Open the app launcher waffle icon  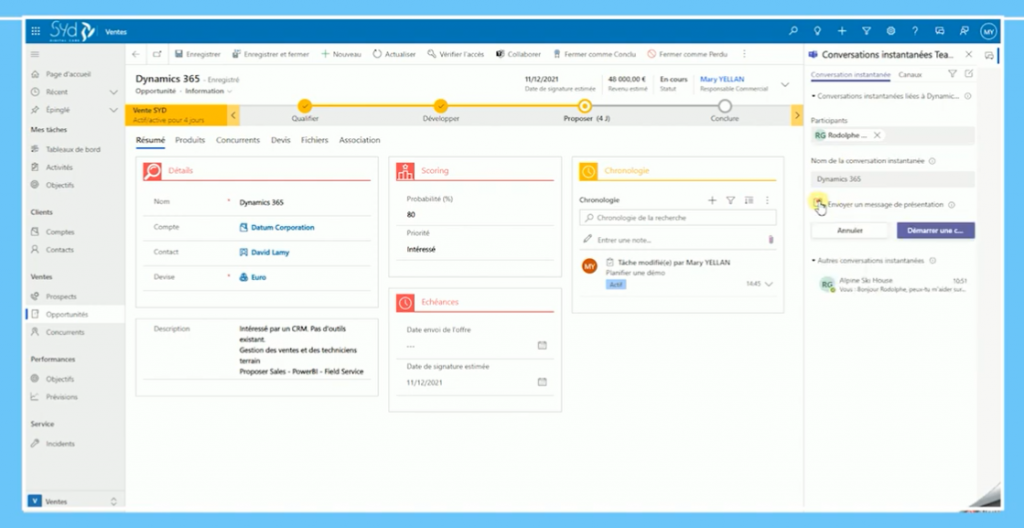[35, 31]
